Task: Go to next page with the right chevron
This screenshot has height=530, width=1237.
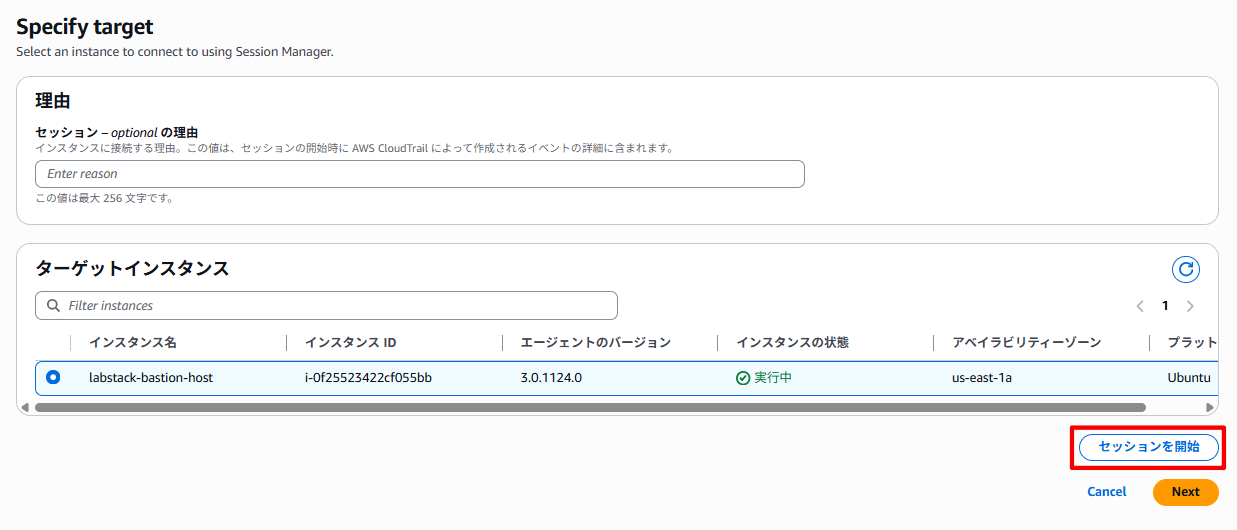Action: pyautogui.click(x=1190, y=306)
